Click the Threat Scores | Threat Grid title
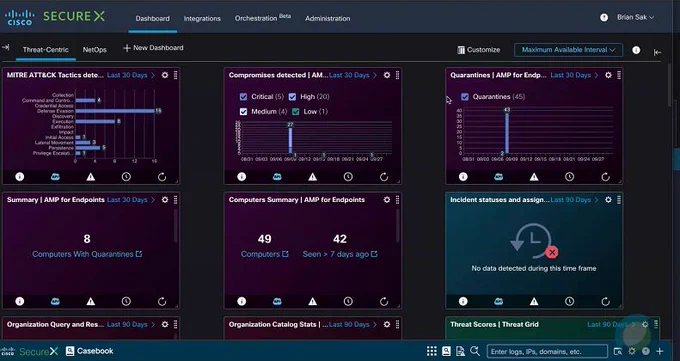 coord(494,324)
